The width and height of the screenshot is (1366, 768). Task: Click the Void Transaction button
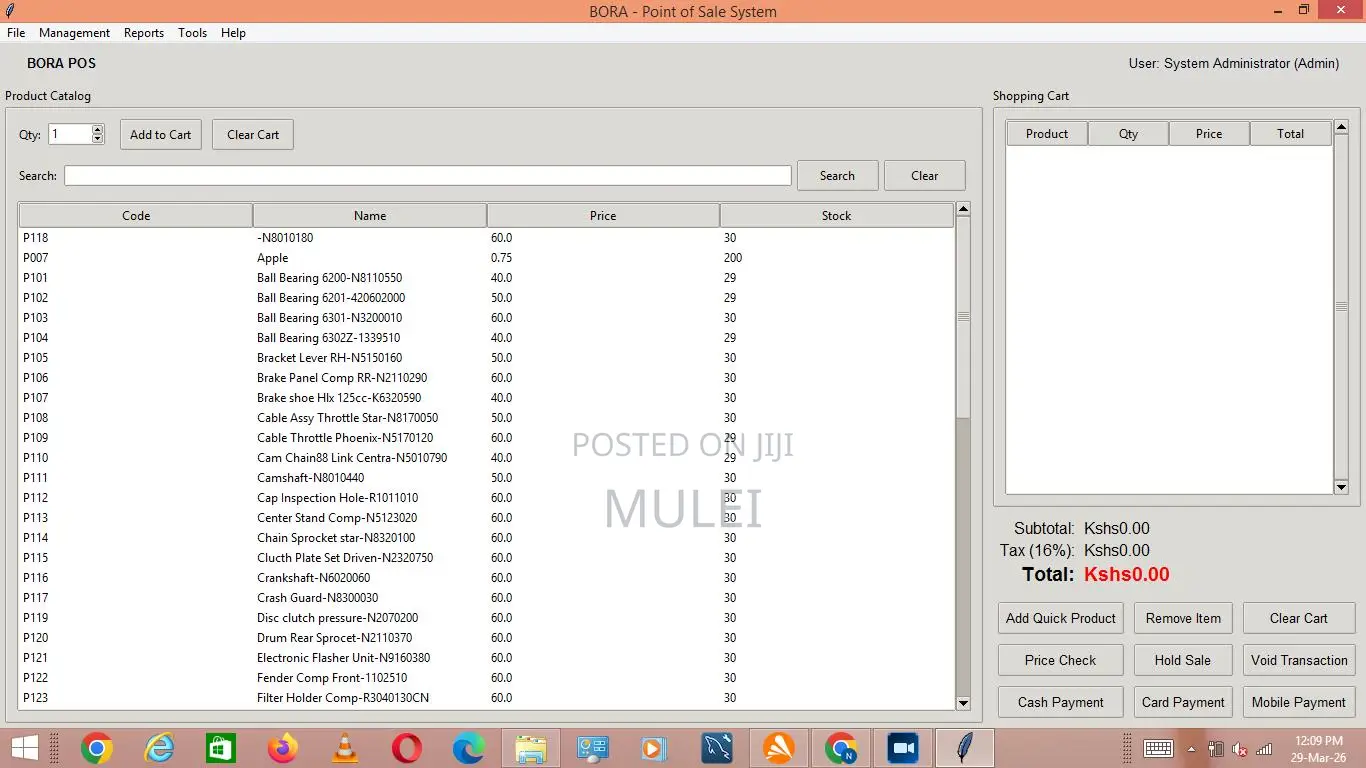coord(1299,660)
